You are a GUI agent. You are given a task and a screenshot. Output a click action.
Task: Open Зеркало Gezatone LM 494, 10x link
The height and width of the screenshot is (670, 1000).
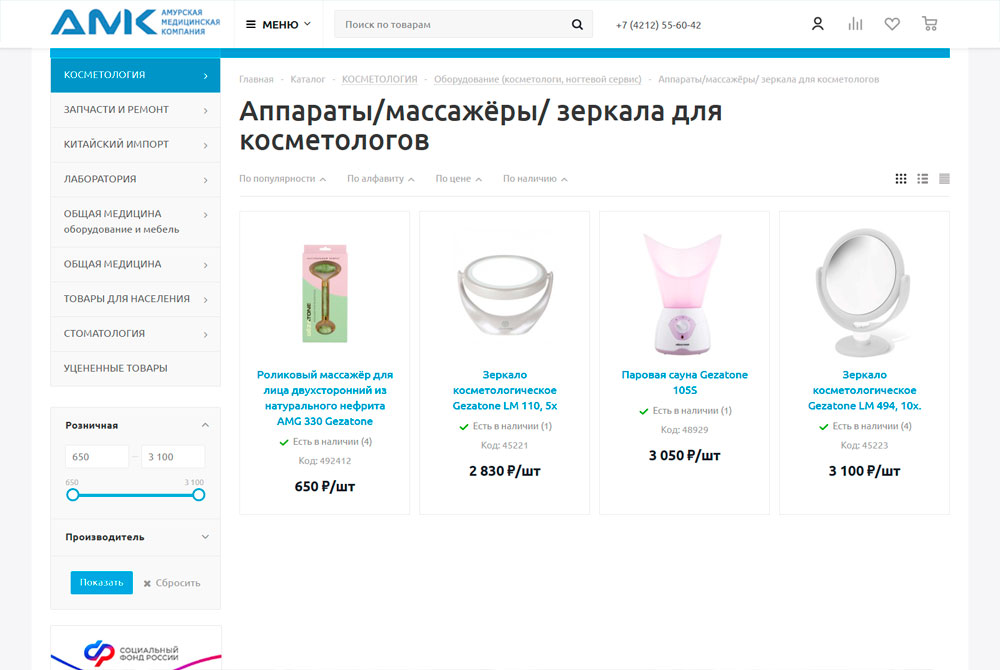pyautogui.click(x=864, y=391)
